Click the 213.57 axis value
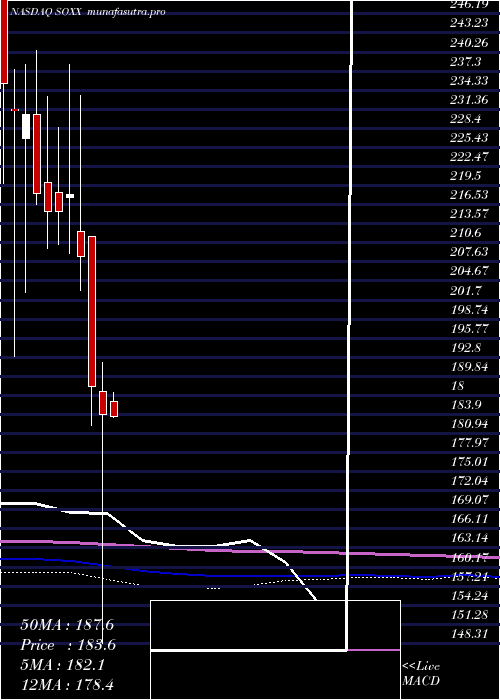The width and height of the screenshot is (500, 700). pyautogui.click(x=469, y=214)
